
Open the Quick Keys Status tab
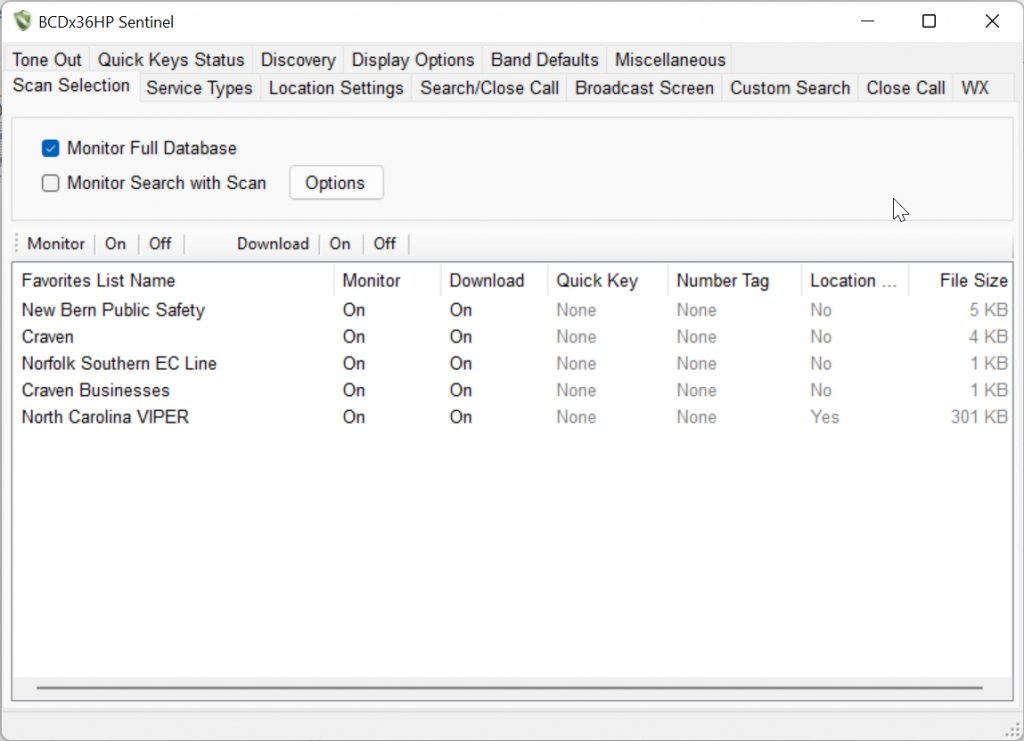click(170, 60)
